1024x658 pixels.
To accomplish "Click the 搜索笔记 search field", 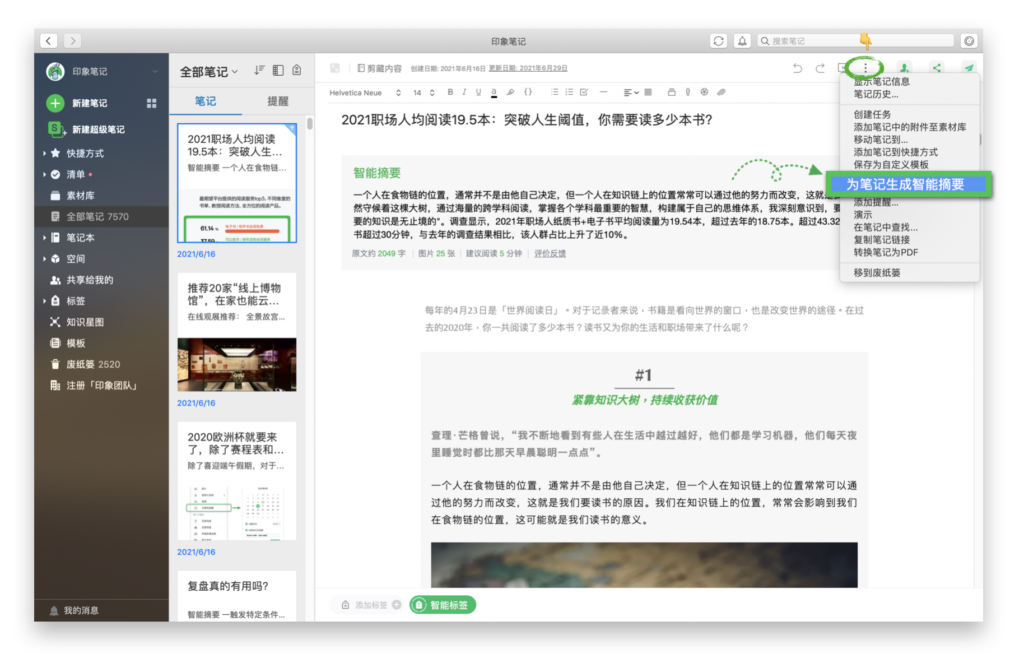I will (856, 40).
